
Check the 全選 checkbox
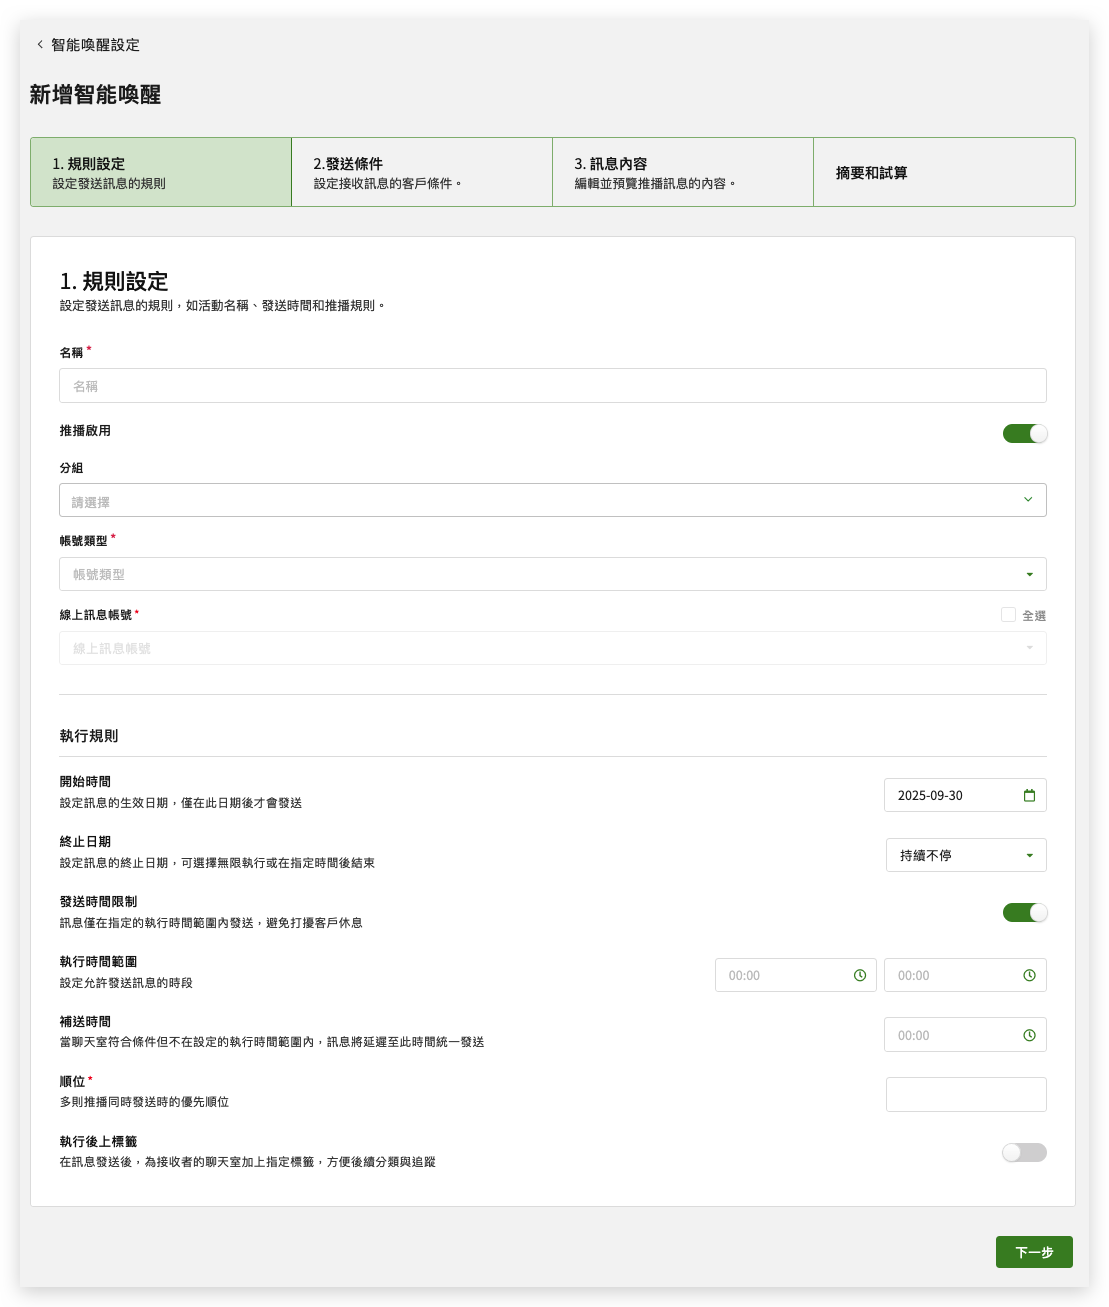1008,615
